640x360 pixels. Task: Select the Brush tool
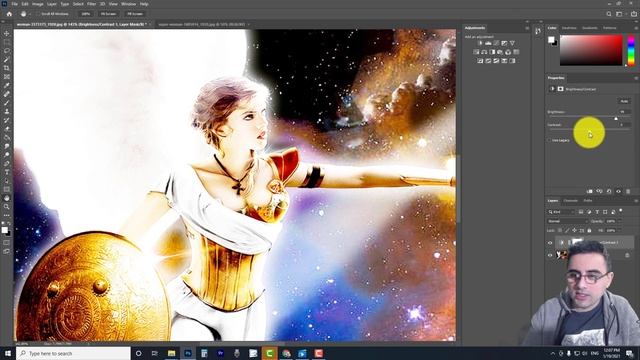coord(7,102)
